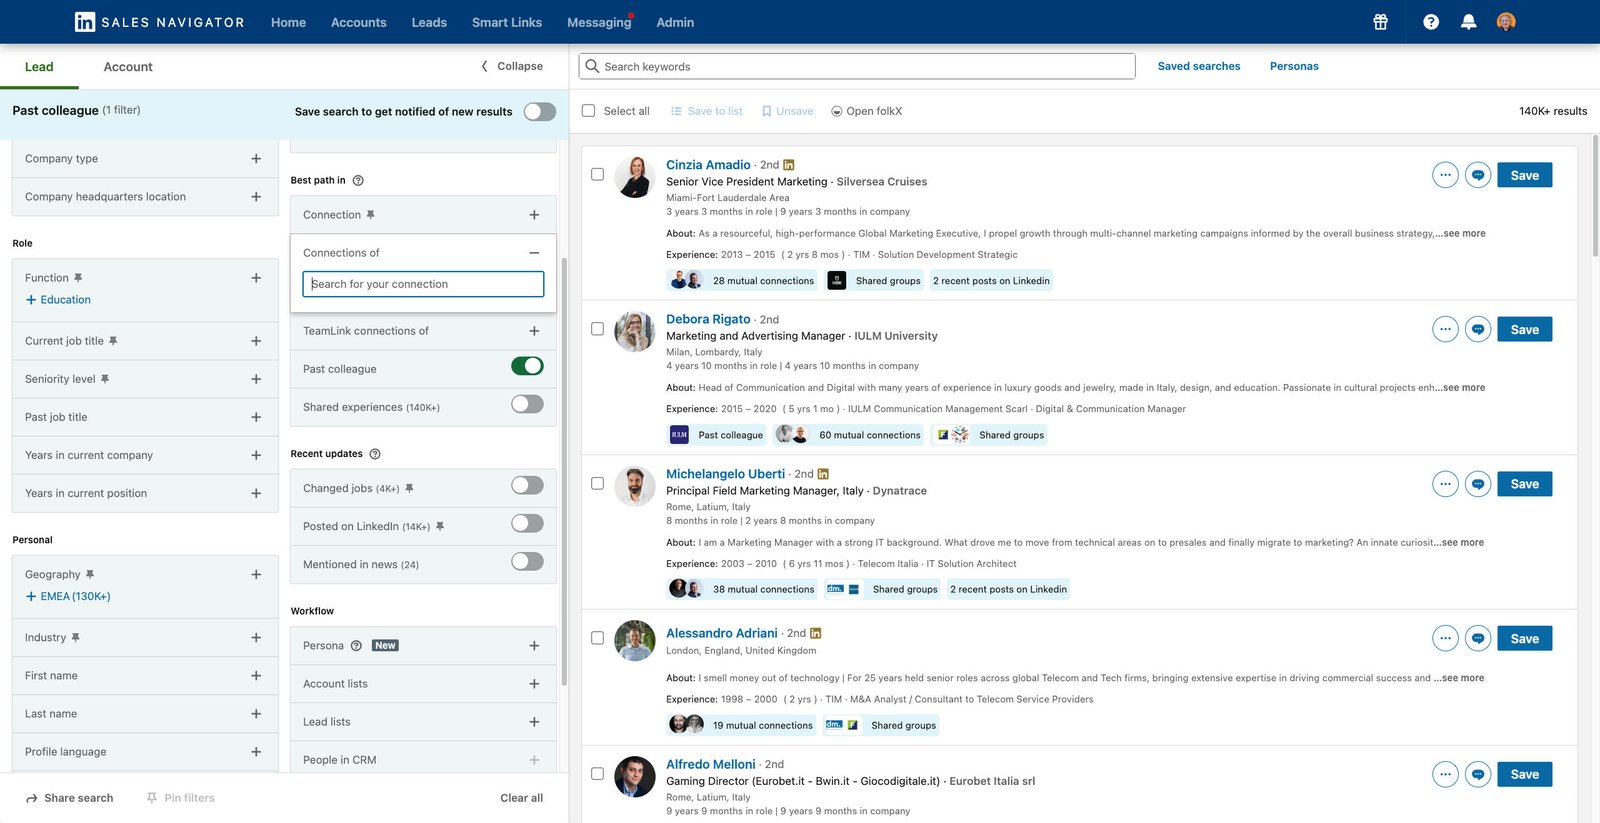Click the Best path in help icon

[358, 181]
